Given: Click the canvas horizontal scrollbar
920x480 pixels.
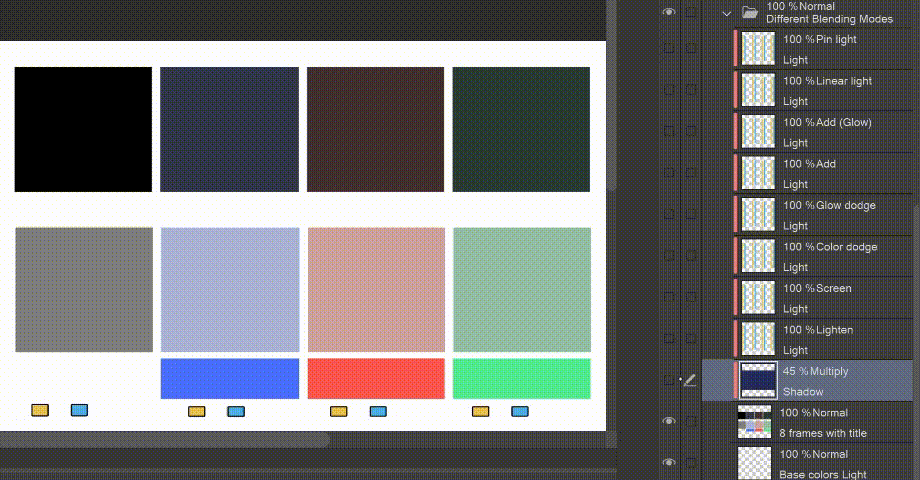Looking at the screenshot, I should pos(164,440).
